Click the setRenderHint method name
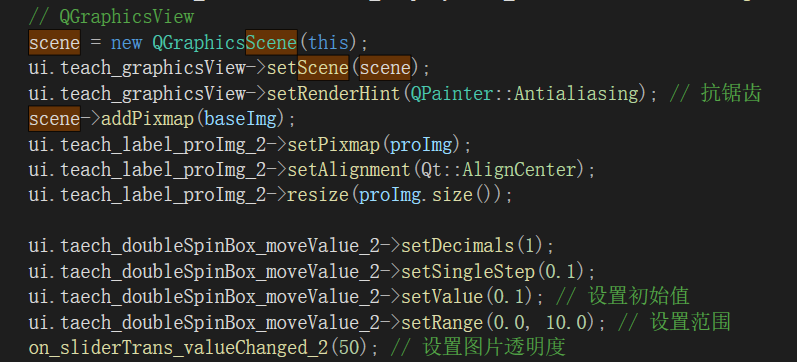Image resolution: width=797 pixels, height=362 pixels. 333,94
